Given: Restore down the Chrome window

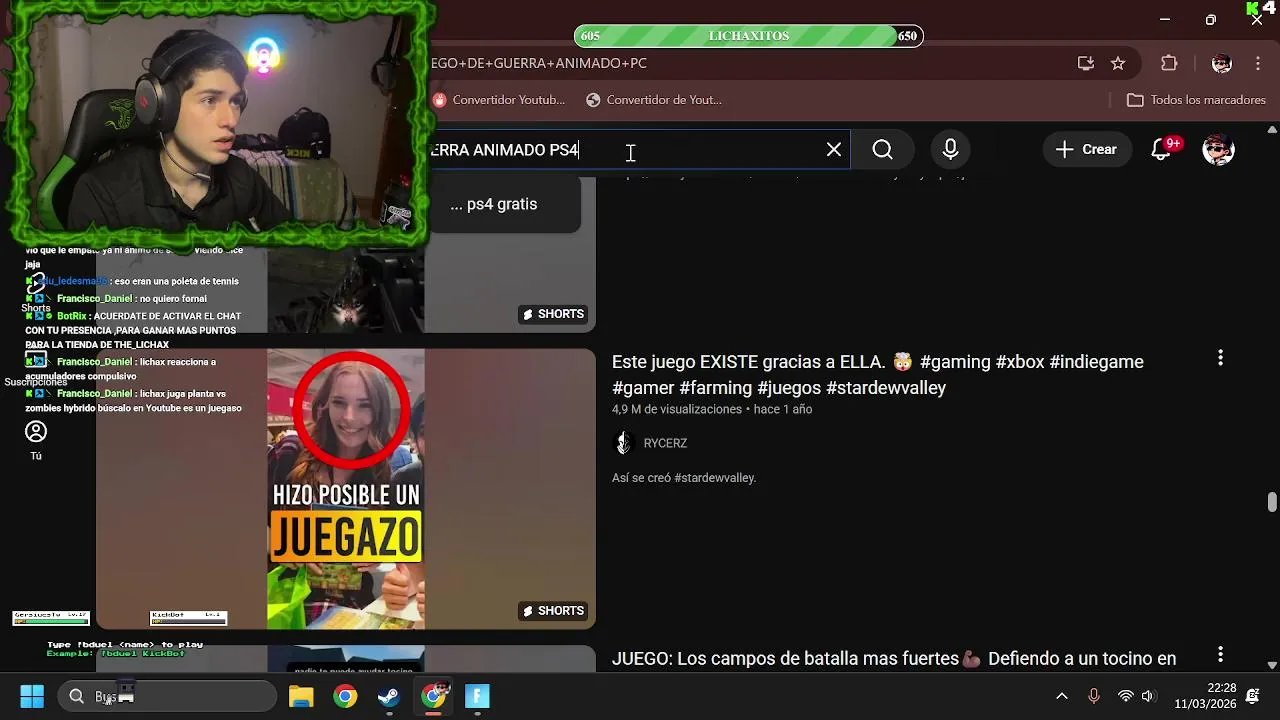Looking at the screenshot, I should click(1211, 19).
